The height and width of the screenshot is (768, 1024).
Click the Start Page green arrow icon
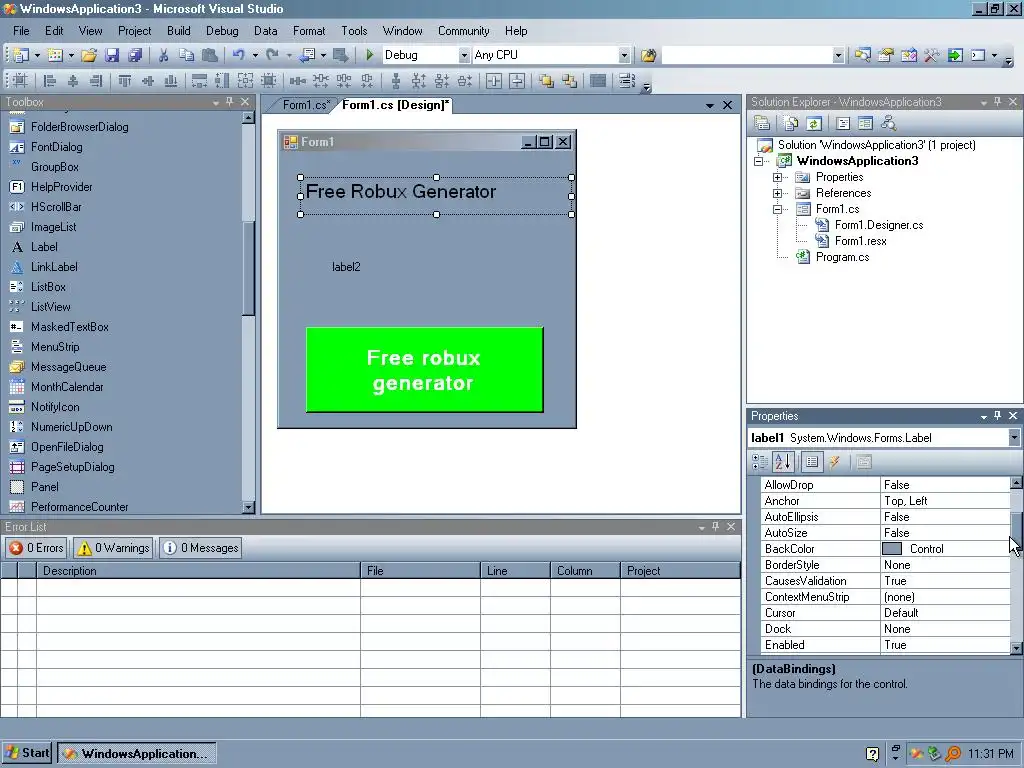pos(955,56)
